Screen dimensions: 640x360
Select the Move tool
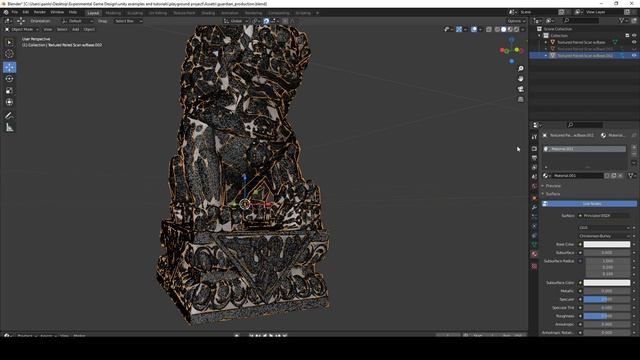coord(9,67)
